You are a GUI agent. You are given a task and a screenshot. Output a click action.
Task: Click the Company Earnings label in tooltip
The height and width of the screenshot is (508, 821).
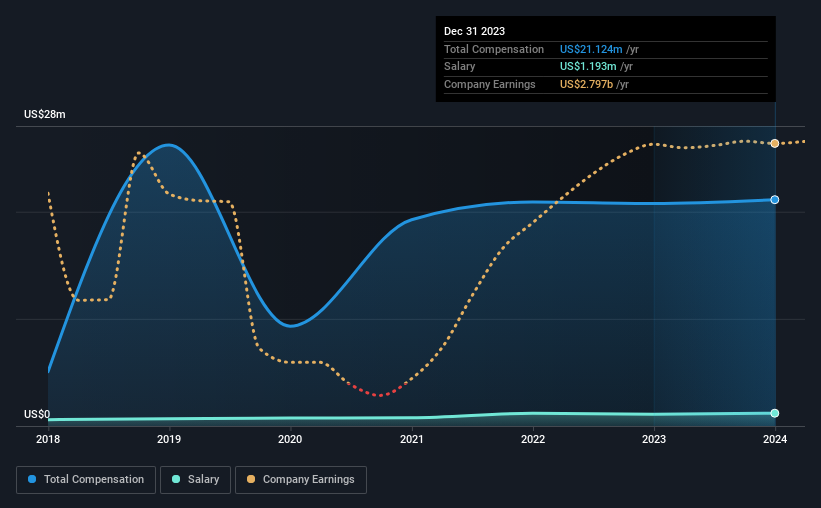tap(490, 84)
